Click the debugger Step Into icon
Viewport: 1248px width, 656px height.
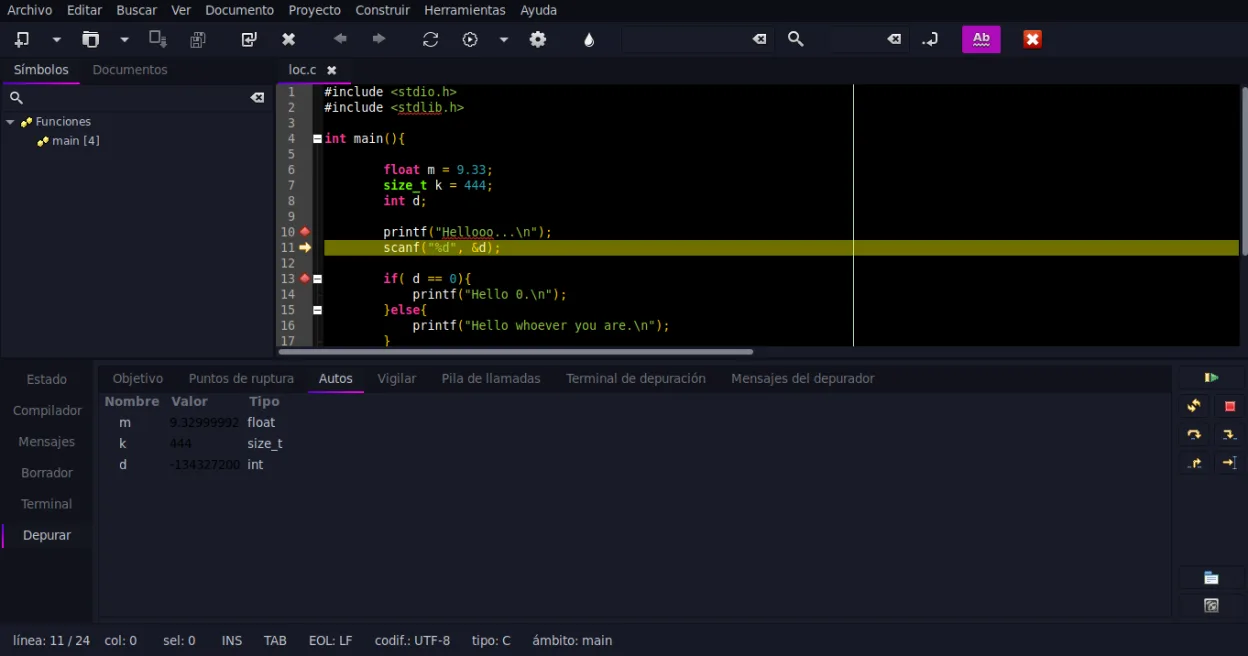click(1230, 435)
